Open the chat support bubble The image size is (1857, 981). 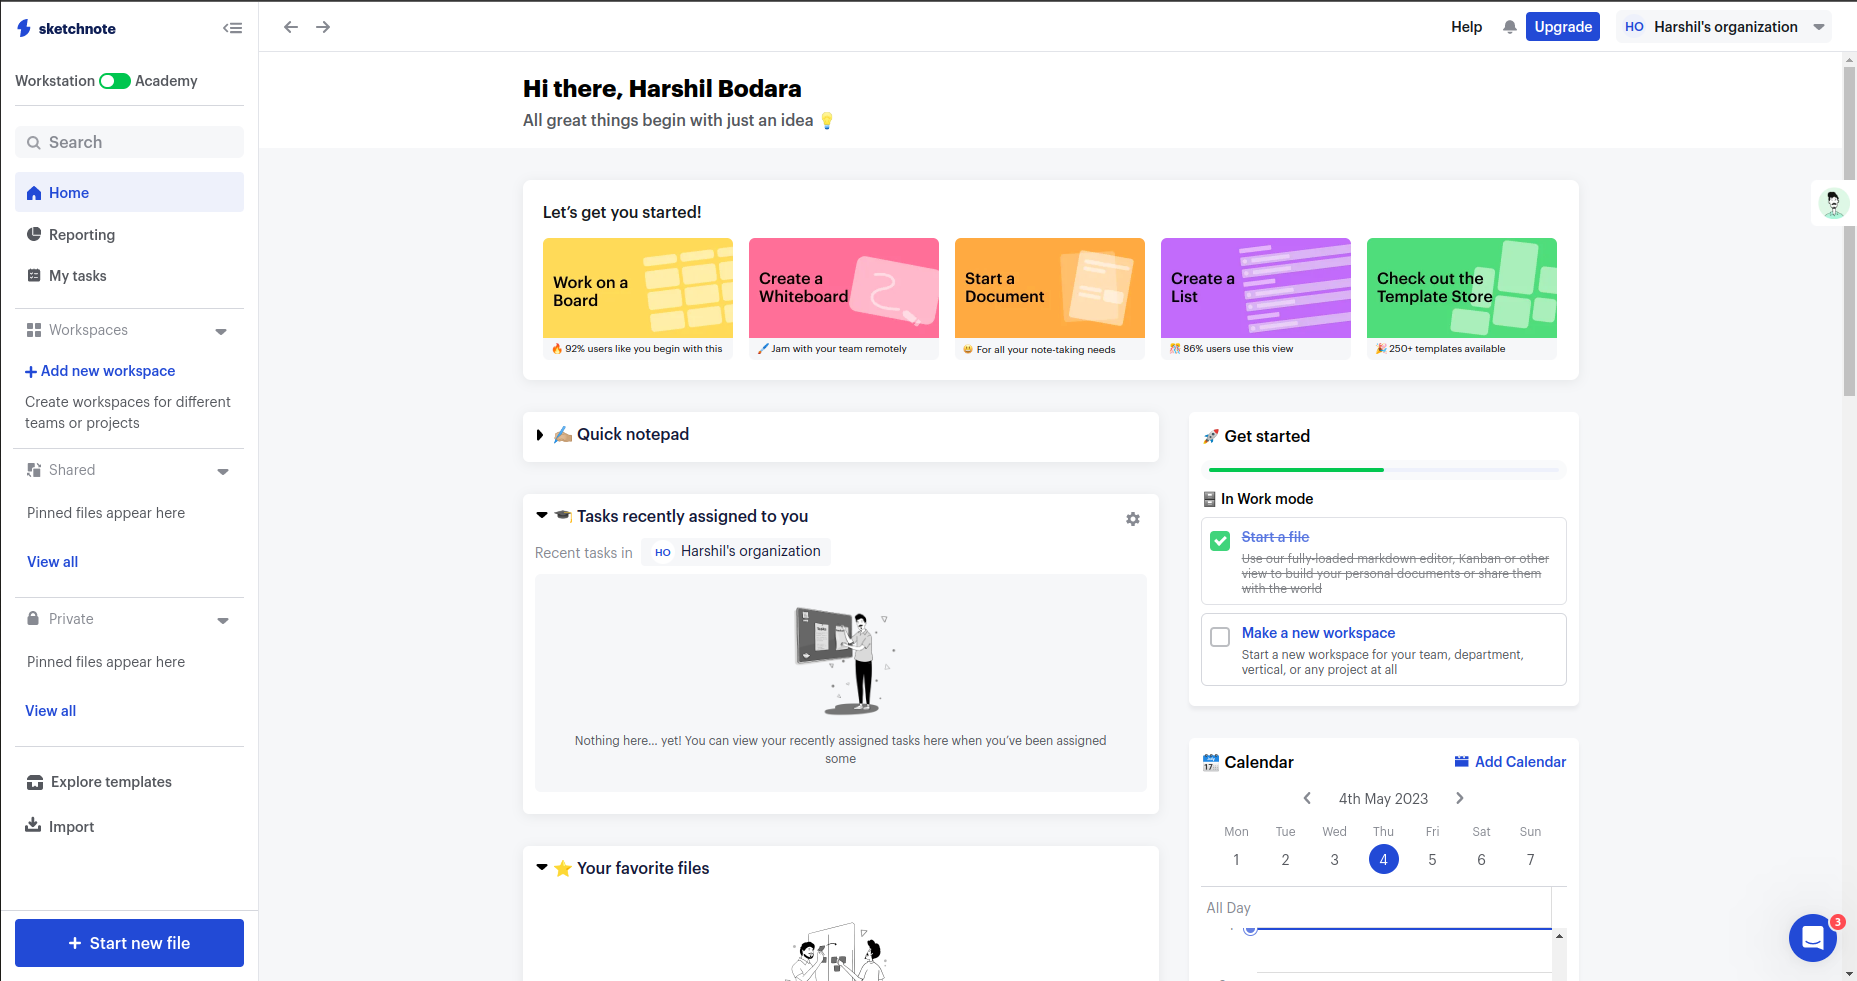[1812, 938]
